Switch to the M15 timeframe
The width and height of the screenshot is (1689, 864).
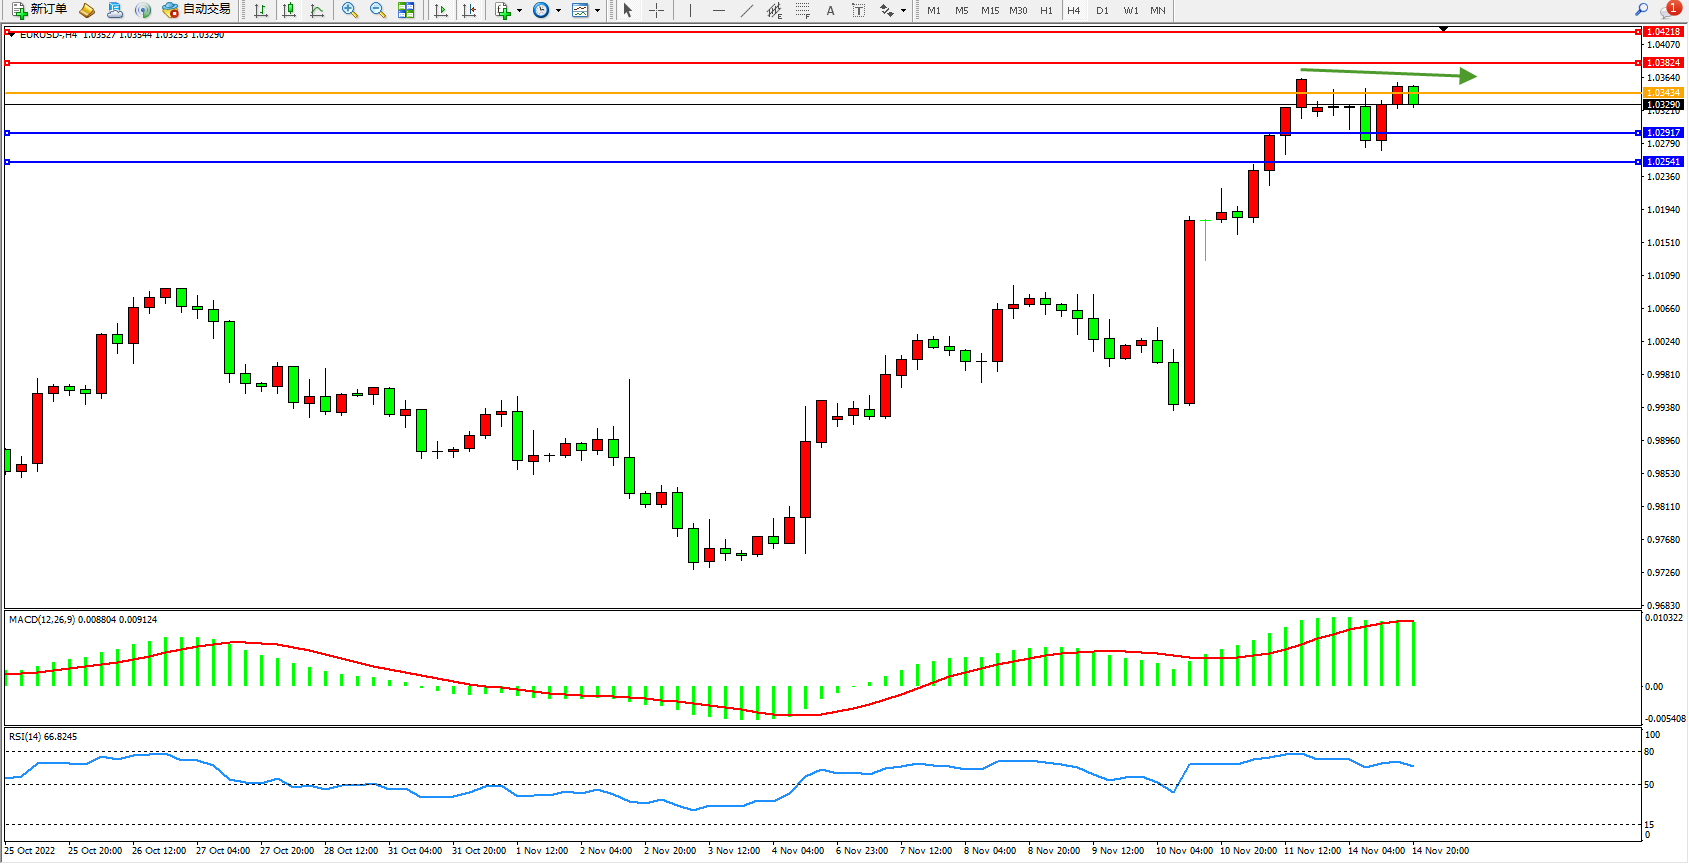point(989,10)
